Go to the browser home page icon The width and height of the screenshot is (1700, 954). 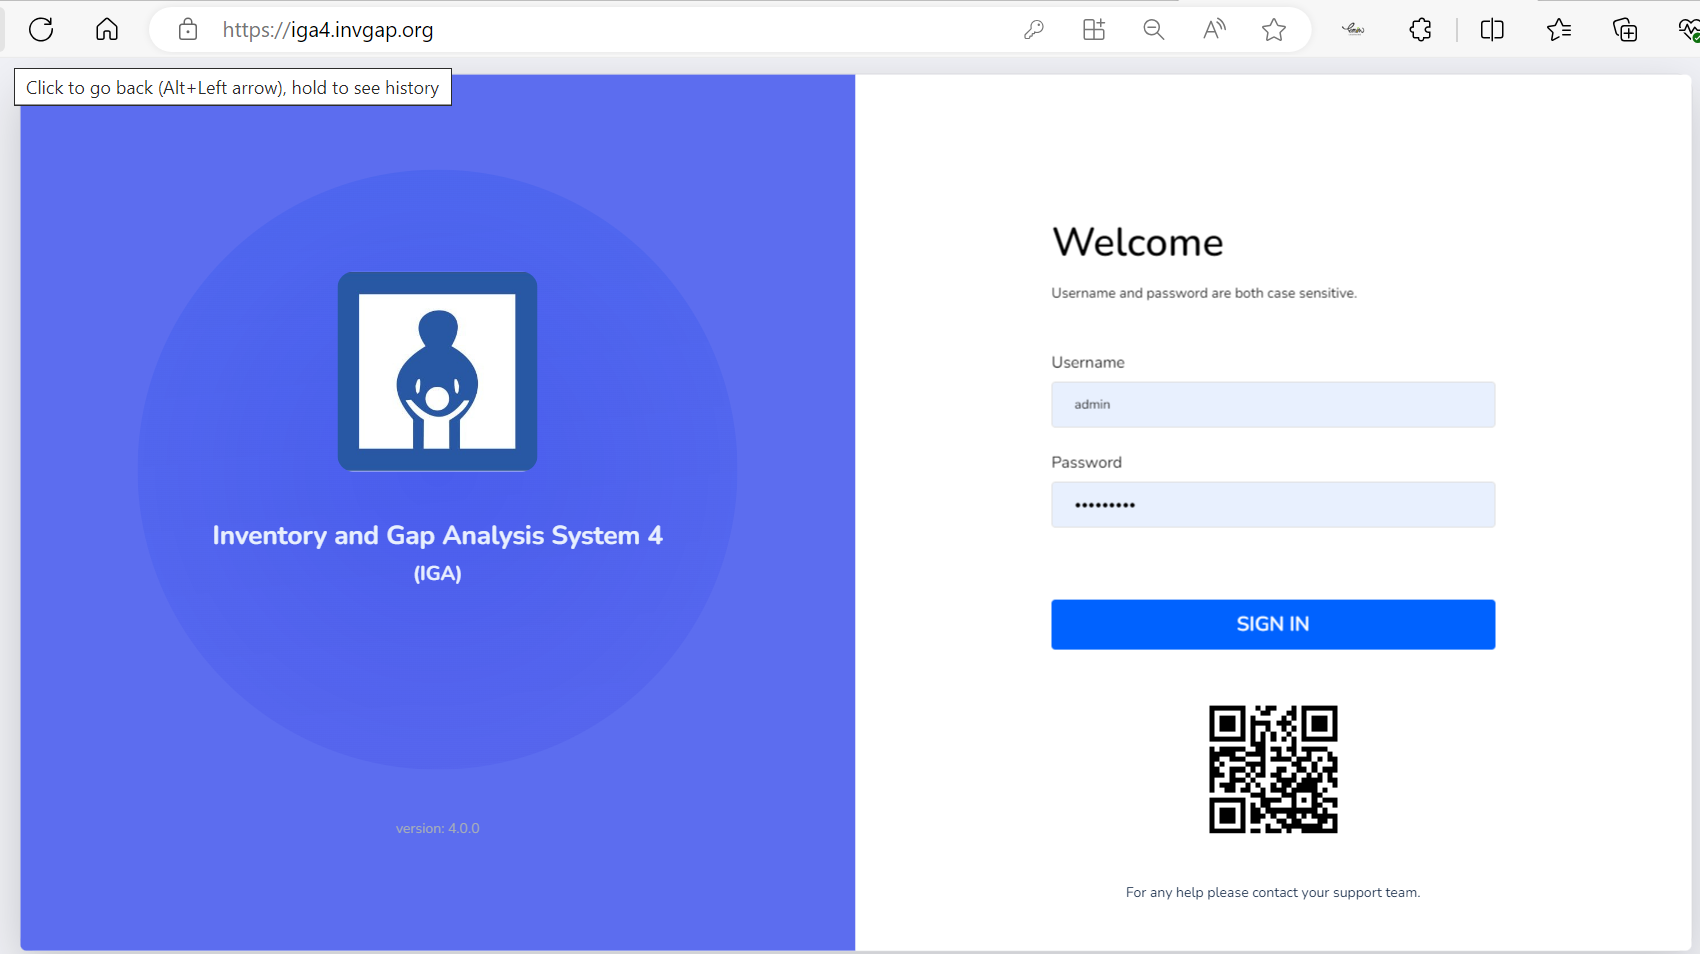[107, 30]
